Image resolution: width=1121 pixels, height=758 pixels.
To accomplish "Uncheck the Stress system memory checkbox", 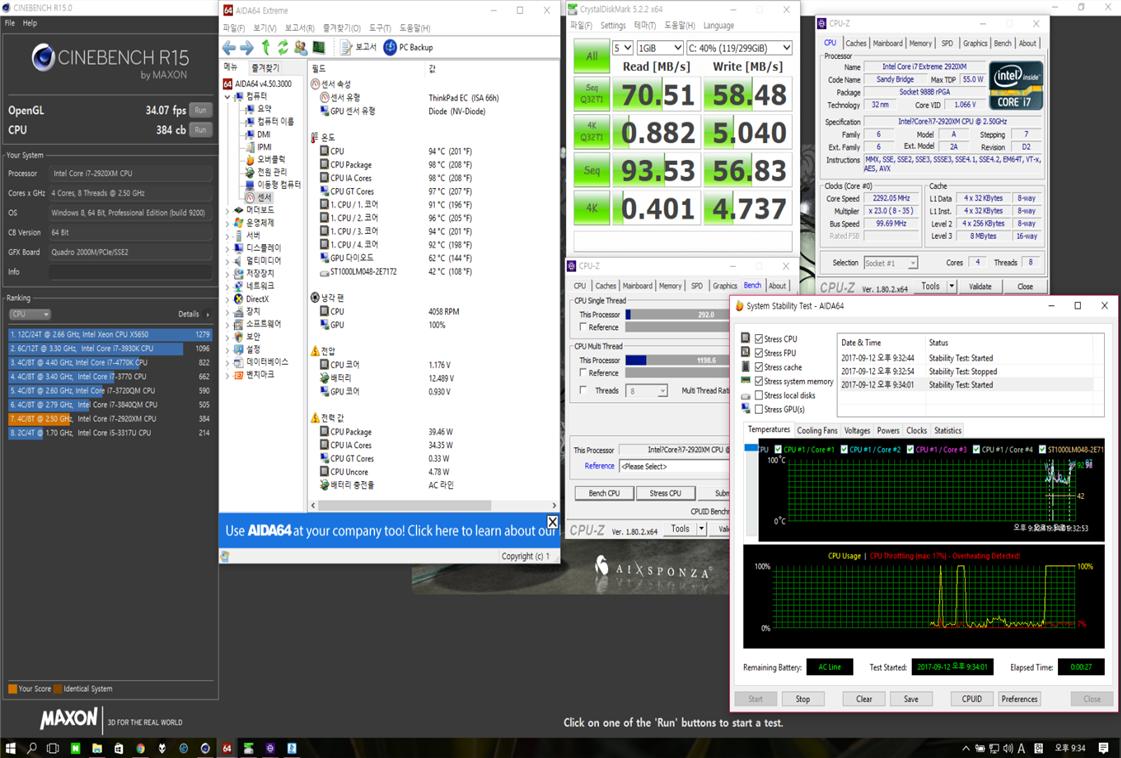I will [x=759, y=381].
